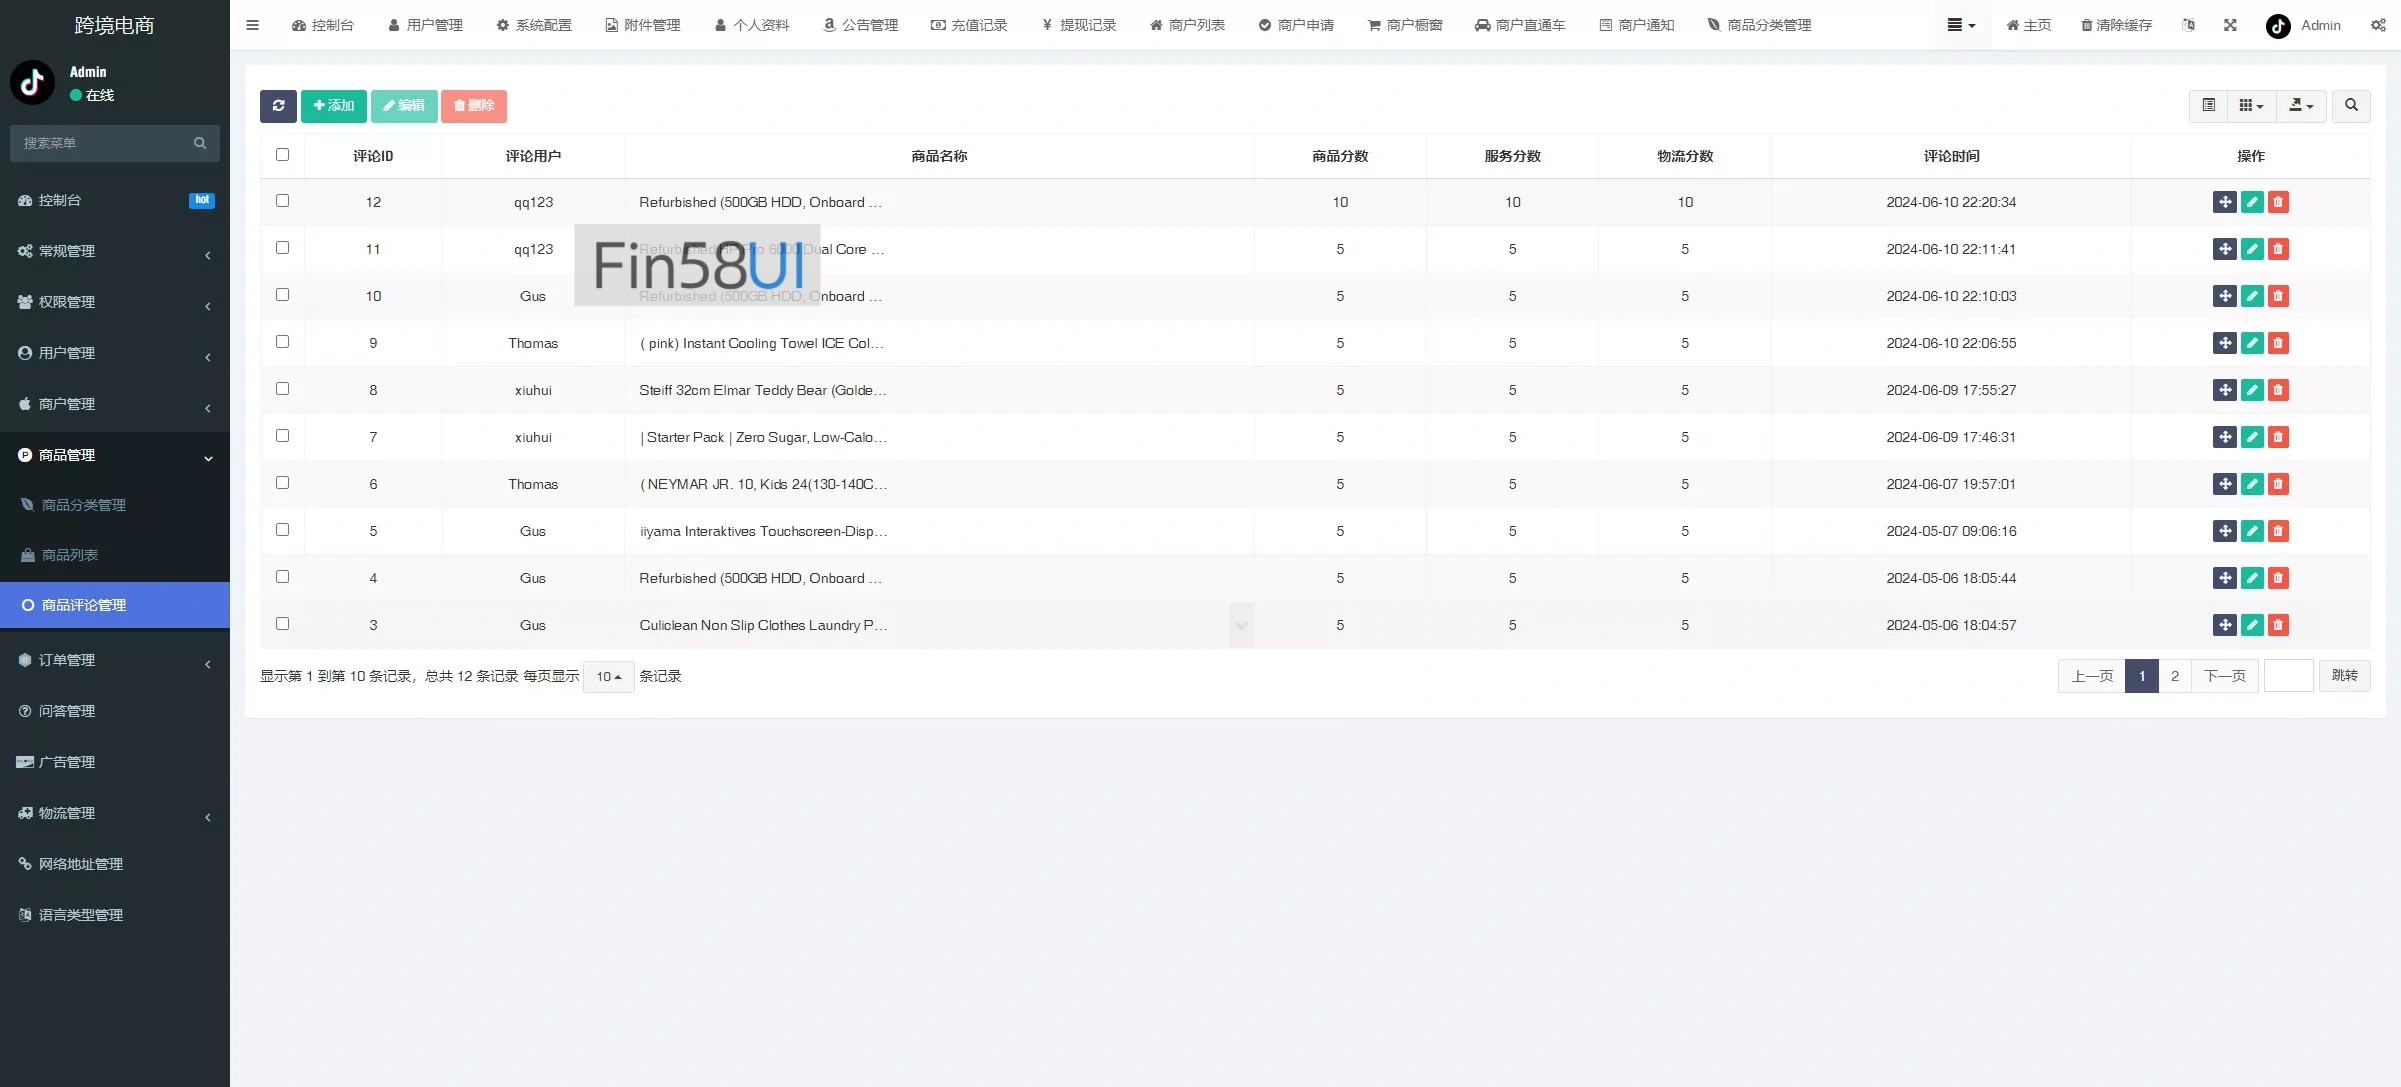This screenshot has height=1087, width=2401.
Task: Tick the checkbox for review ID 6
Action: 282,483
